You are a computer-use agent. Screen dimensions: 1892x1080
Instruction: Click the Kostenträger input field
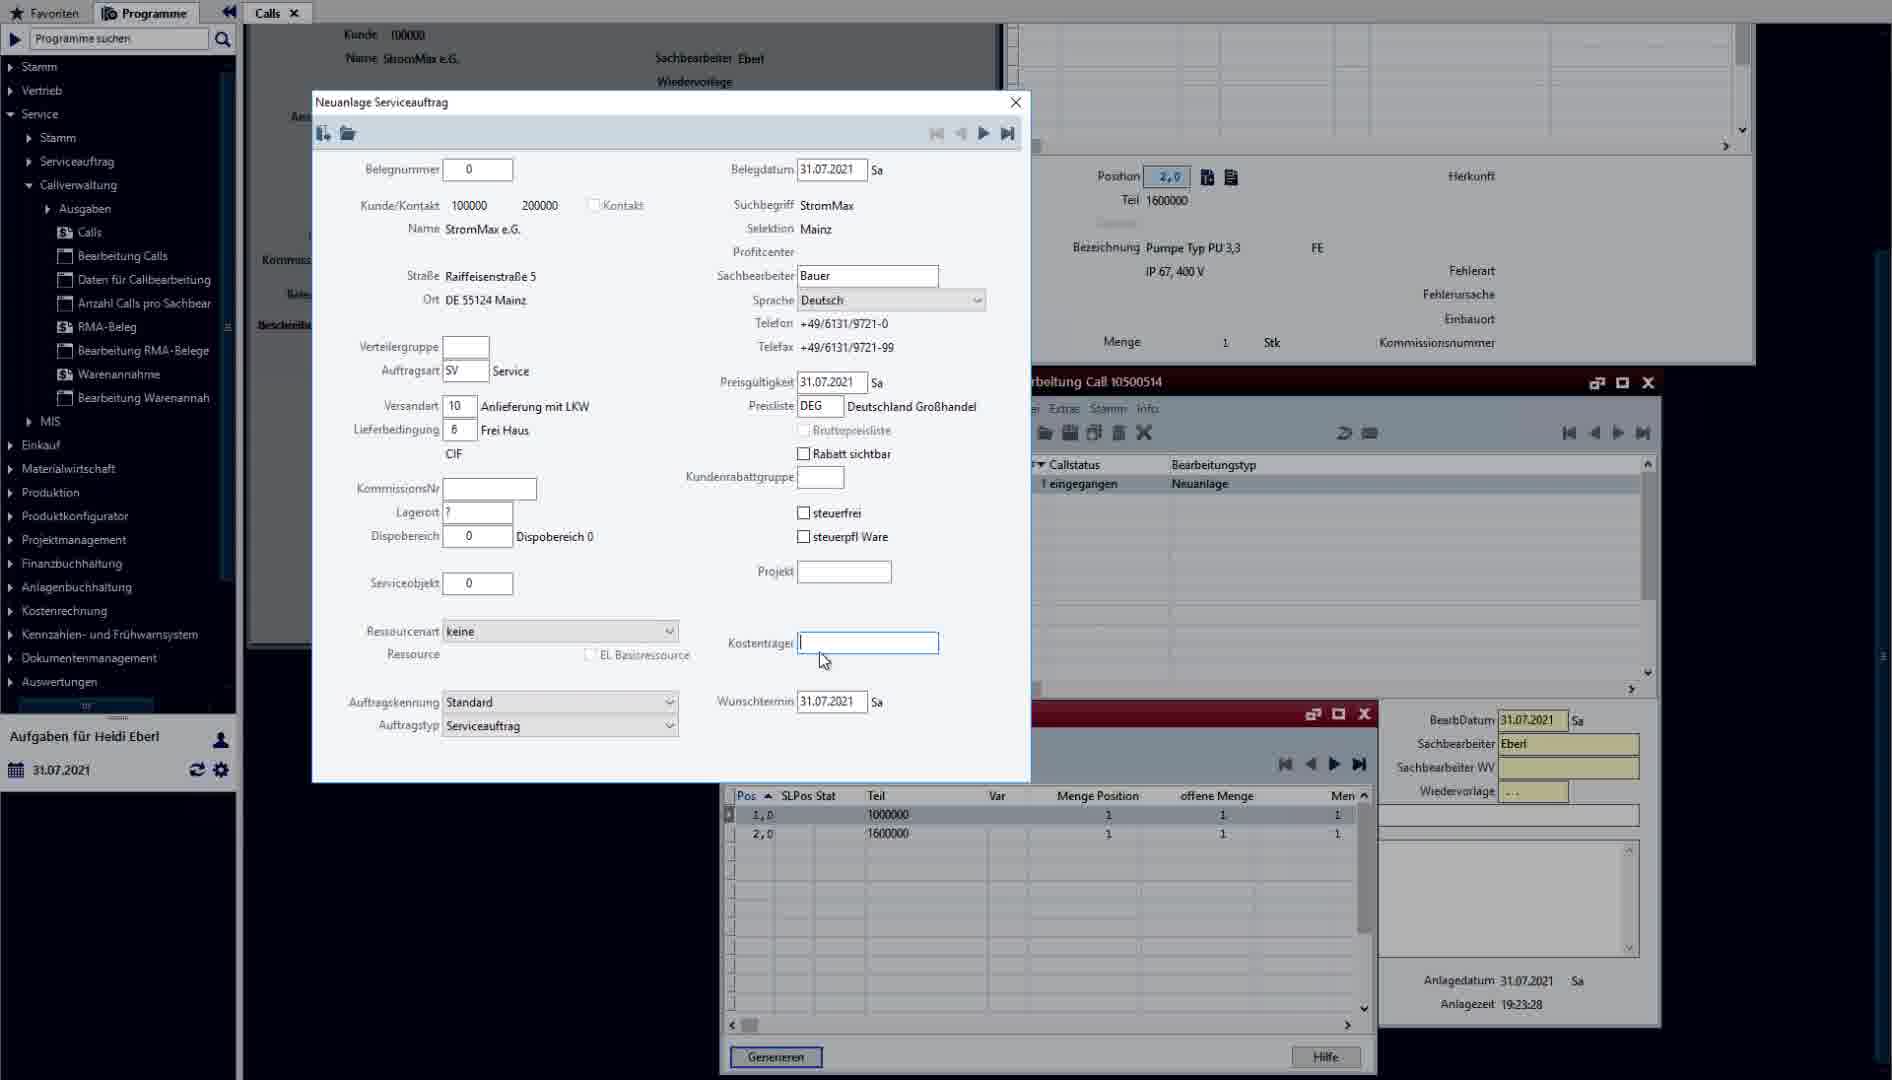pyautogui.click(x=868, y=643)
